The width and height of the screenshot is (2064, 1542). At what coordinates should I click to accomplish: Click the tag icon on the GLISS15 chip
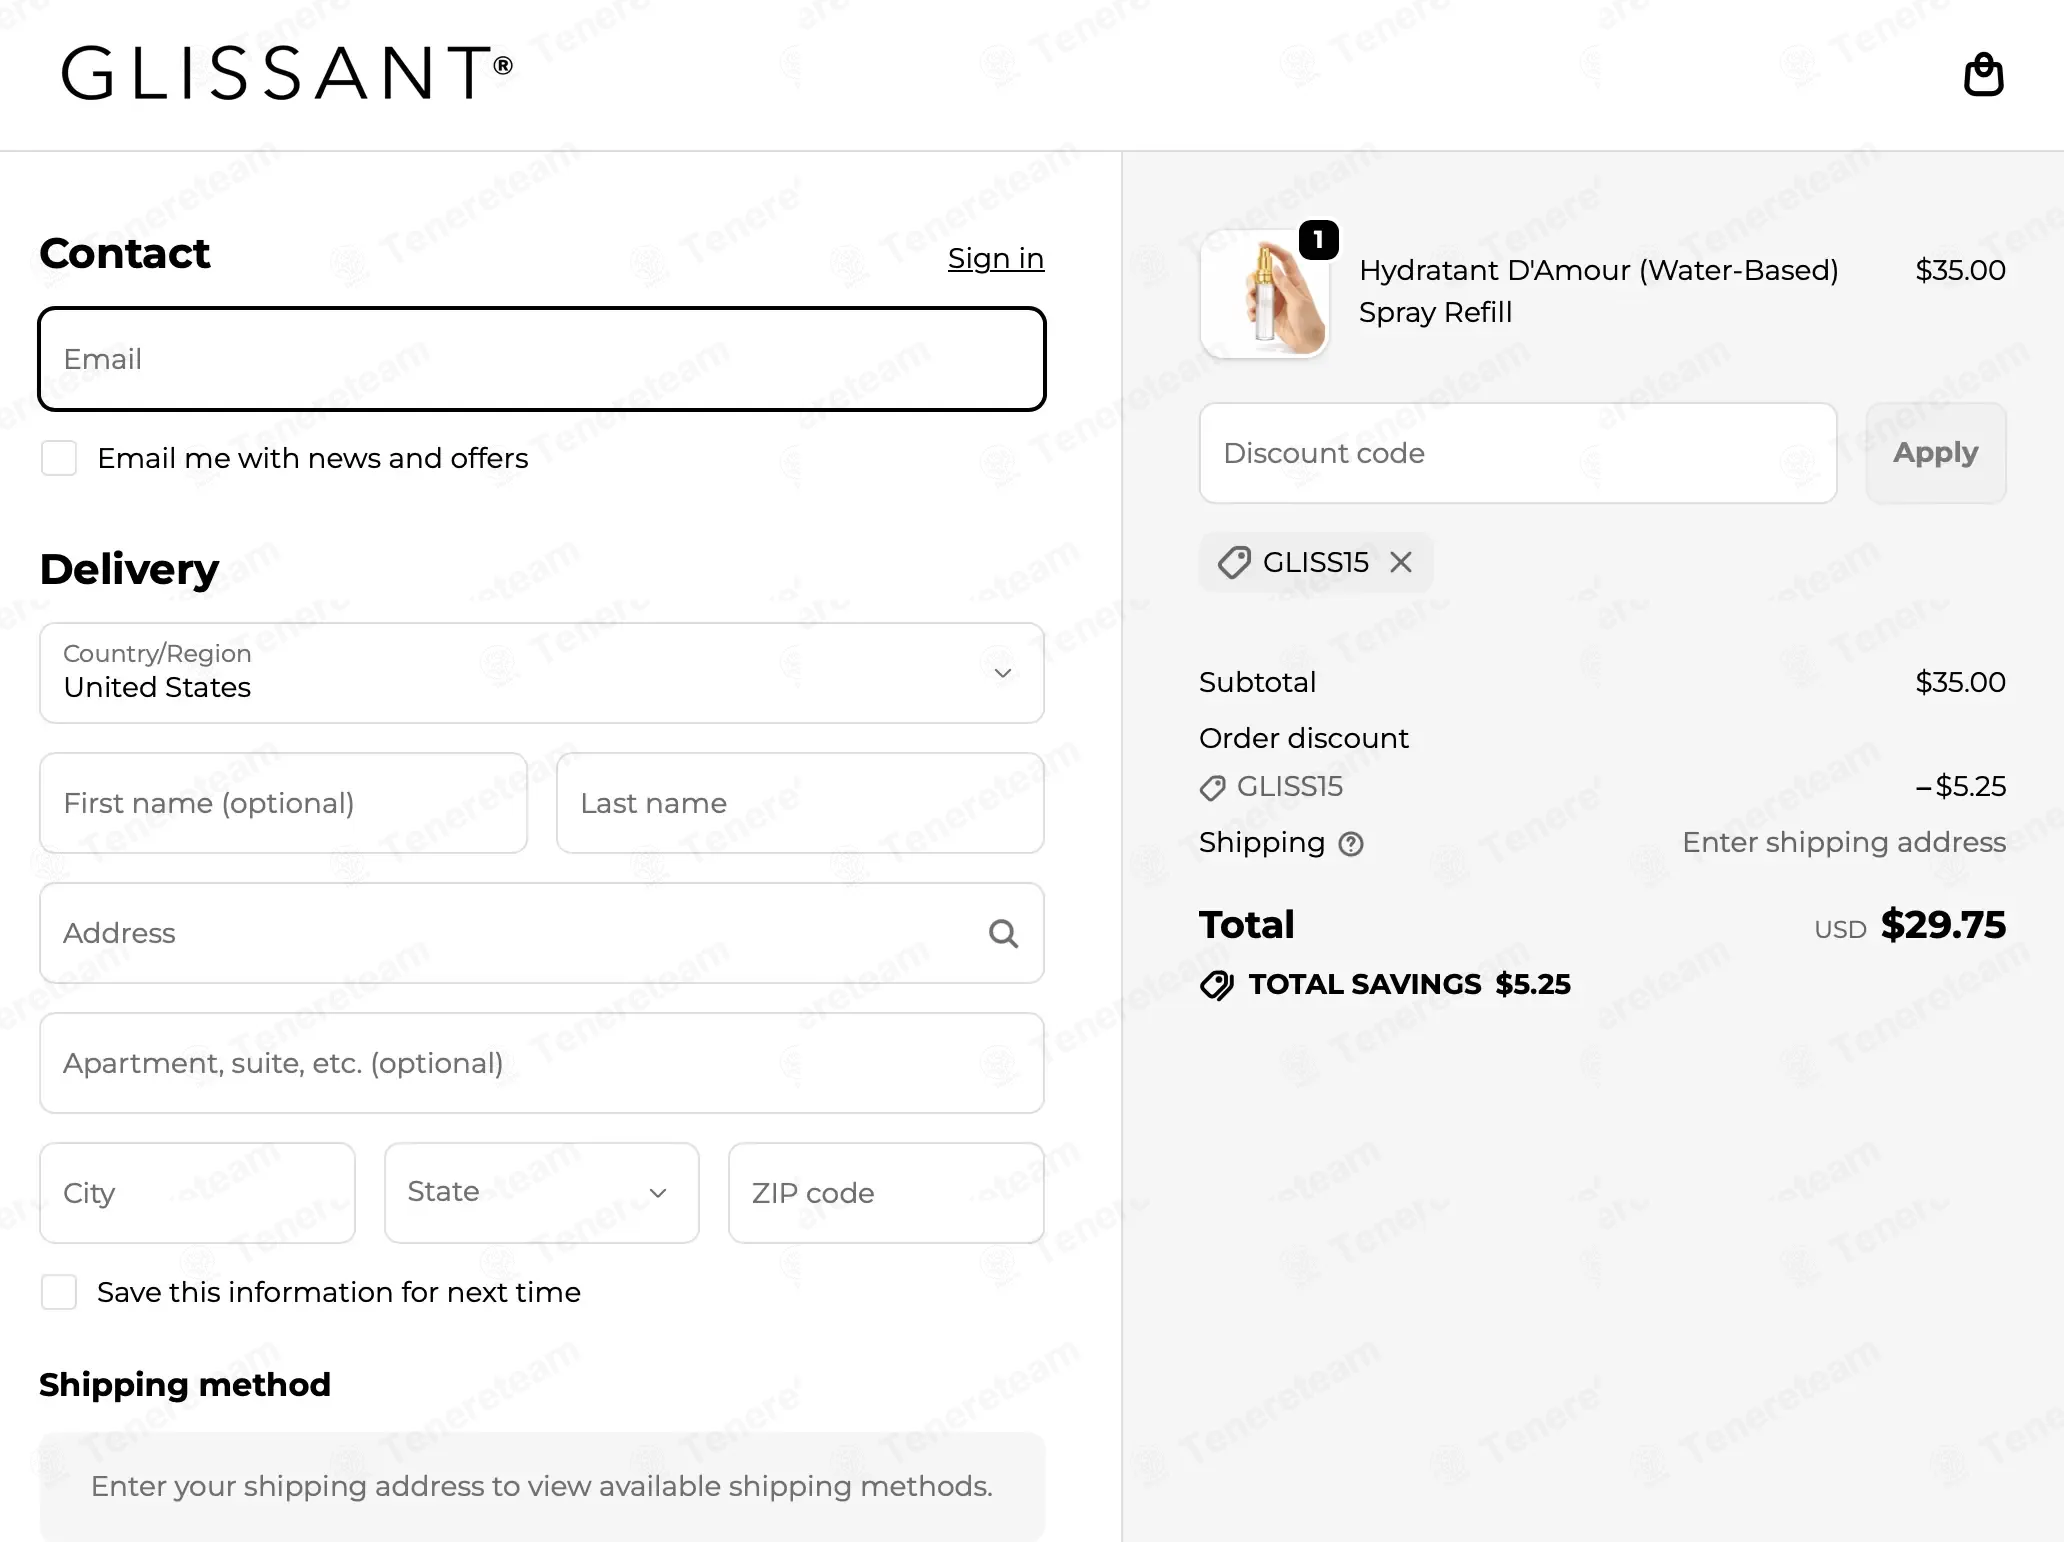1234,562
